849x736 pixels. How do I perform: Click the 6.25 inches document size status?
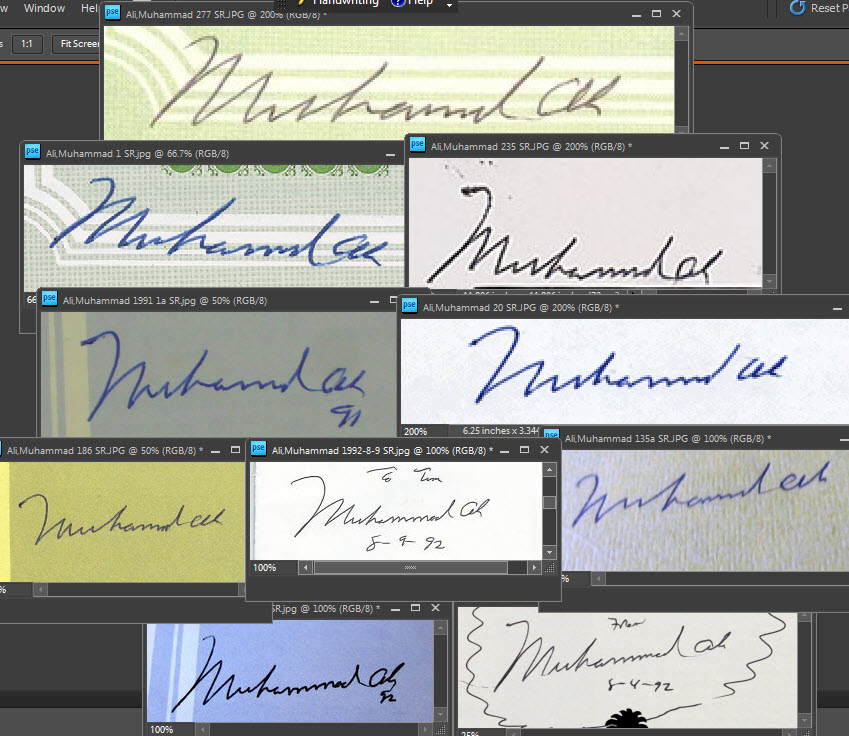(500, 431)
